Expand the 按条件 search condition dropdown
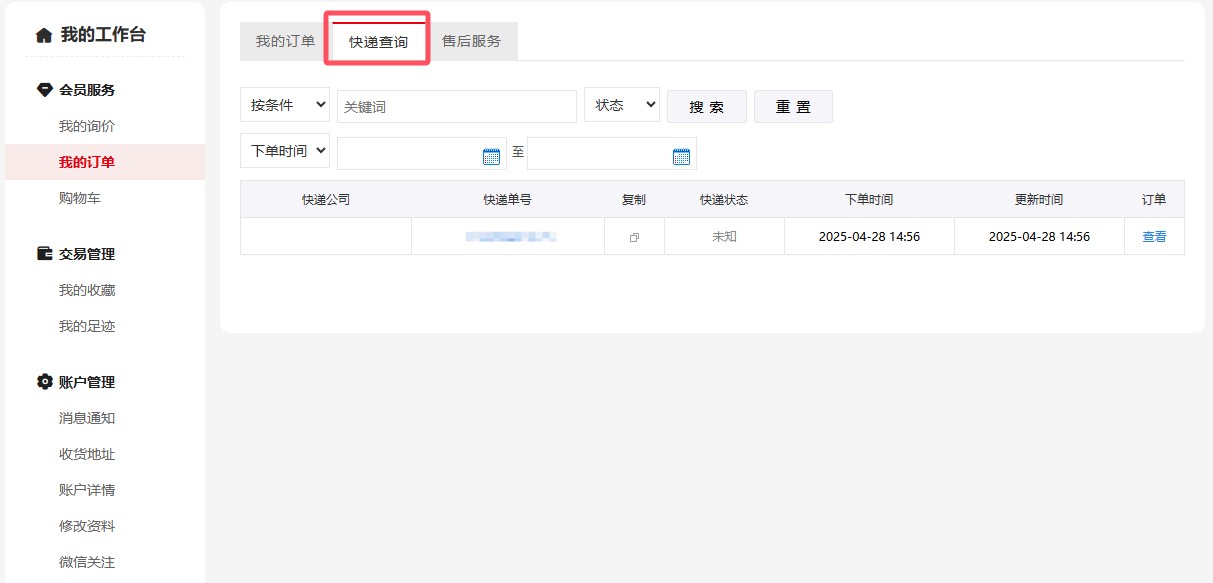 click(285, 105)
